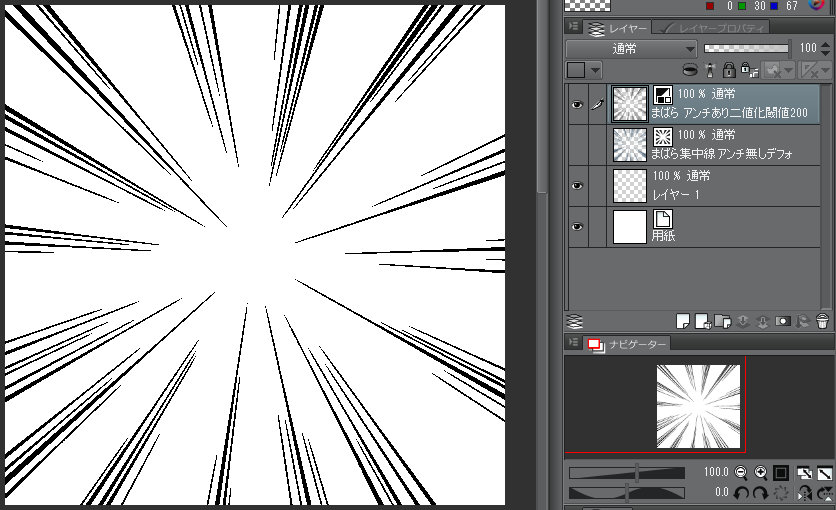Screen dimensions: 836x510
Task: Click the まばら アンチあり二値化閾値200 layer name
Action: 729,113
